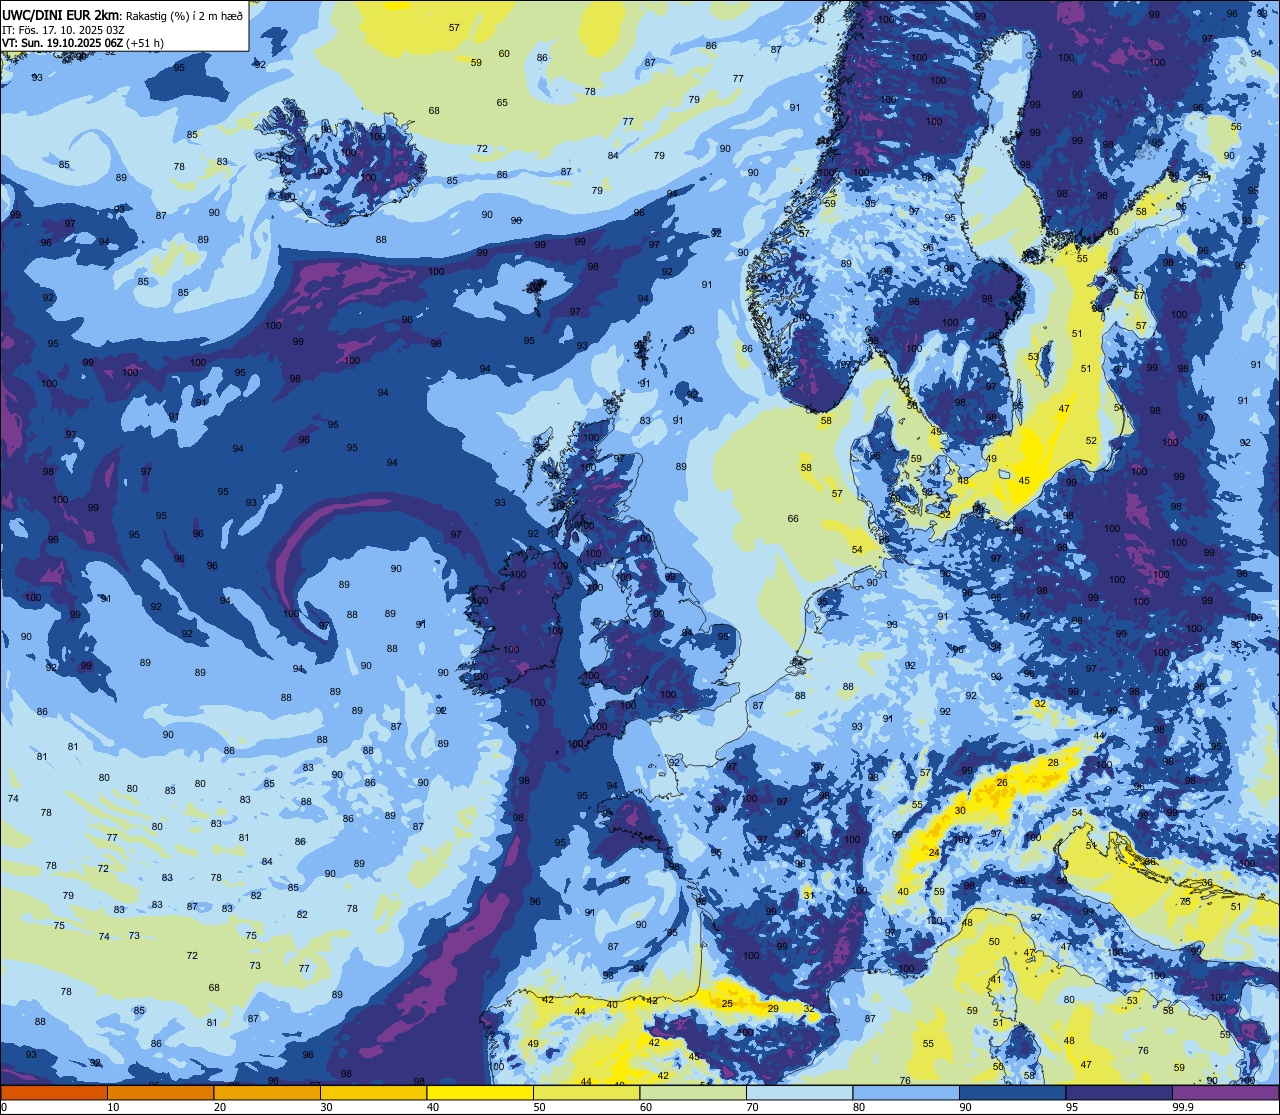Click the humidity value 29 in the Pyrenees
The height and width of the screenshot is (1115, 1280).
pyautogui.click(x=773, y=1009)
